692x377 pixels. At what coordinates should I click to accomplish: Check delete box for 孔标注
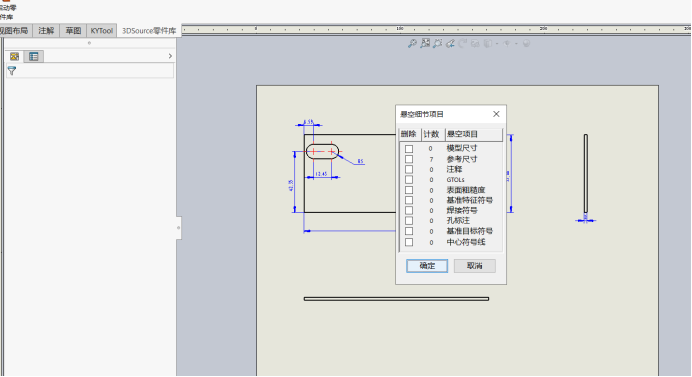409,221
